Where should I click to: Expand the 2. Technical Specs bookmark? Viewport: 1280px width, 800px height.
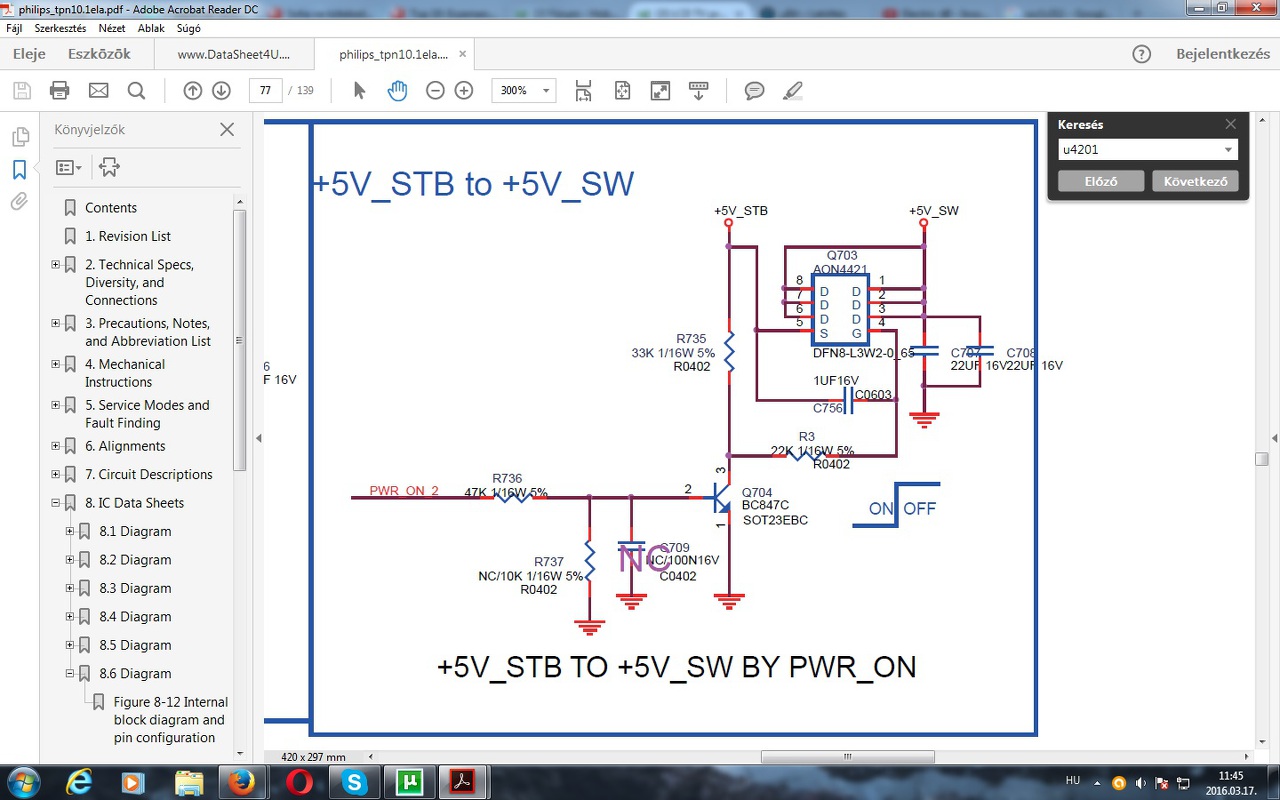pos(56,265)
